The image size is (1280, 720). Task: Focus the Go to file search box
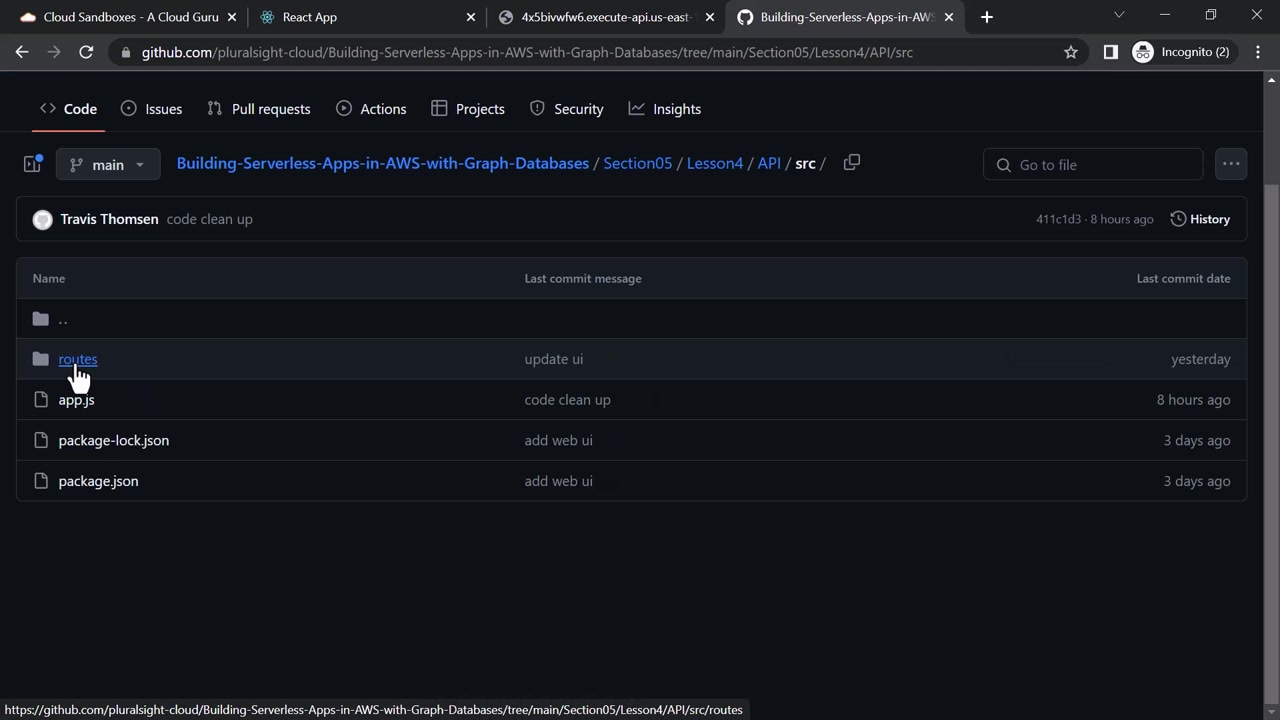[x=1093, y=165]
